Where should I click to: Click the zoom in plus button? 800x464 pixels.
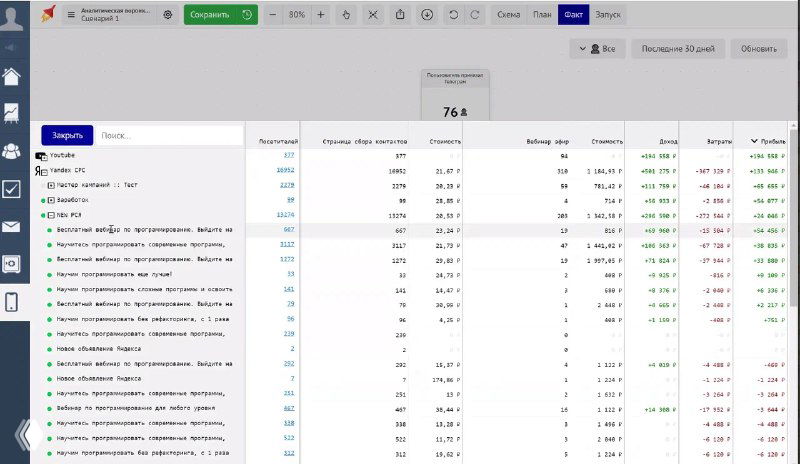click(320, 15)
